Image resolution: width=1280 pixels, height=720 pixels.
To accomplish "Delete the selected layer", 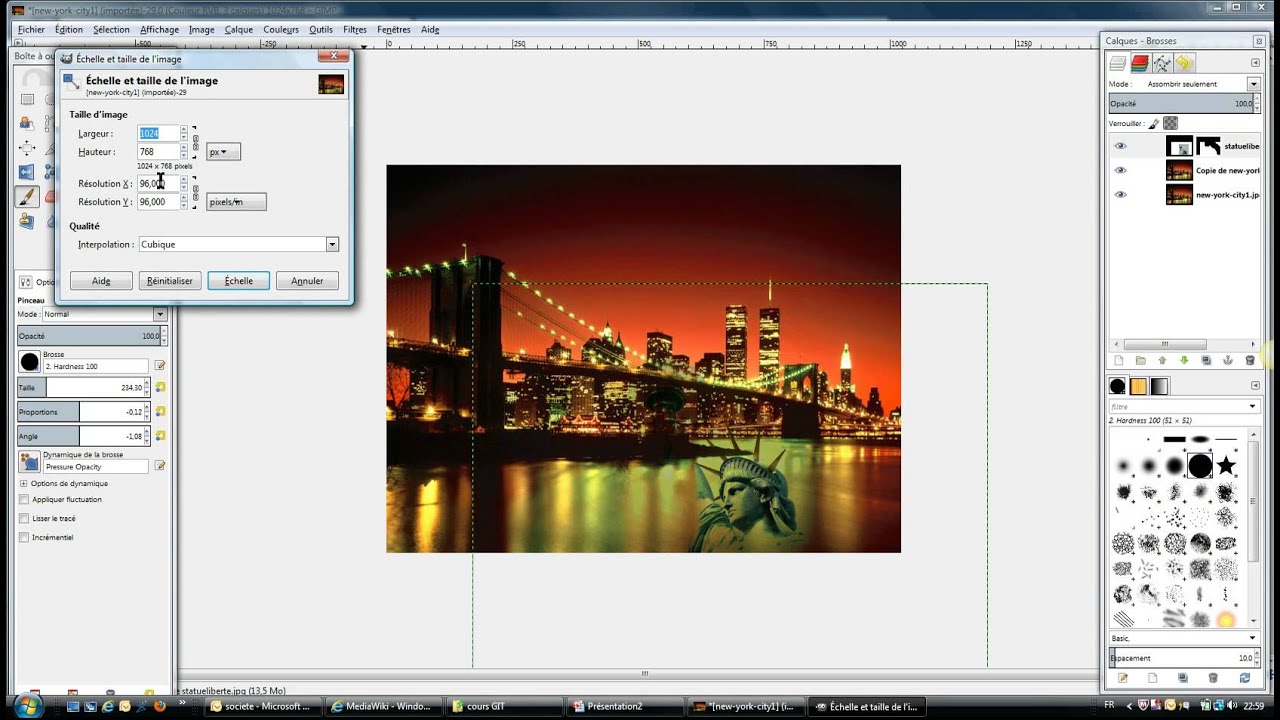I will point(1250,360).
